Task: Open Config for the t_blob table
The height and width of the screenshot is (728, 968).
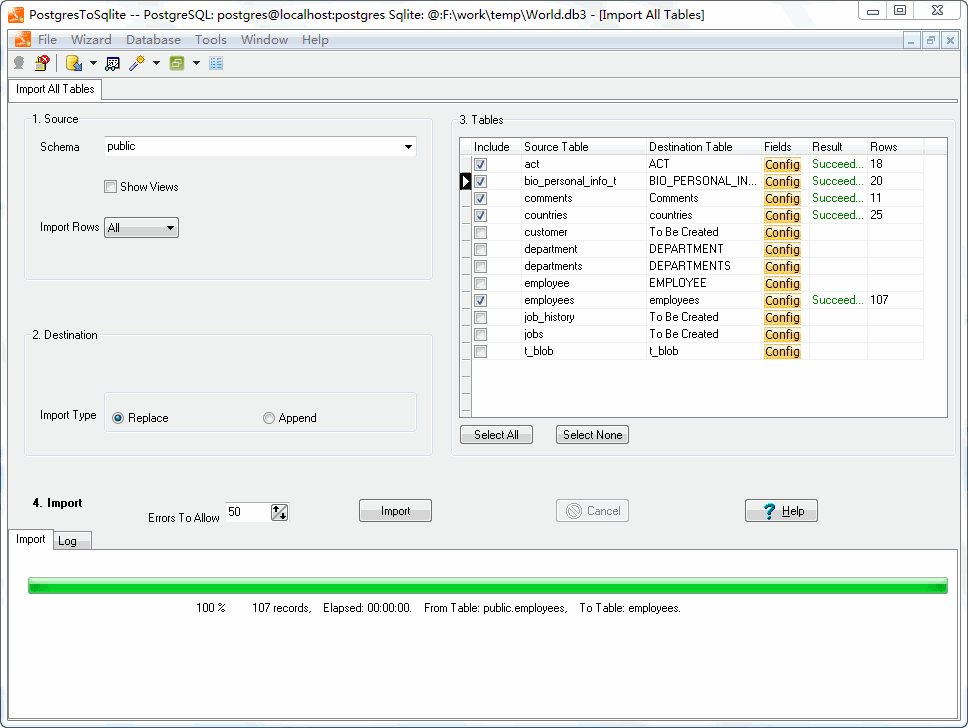Action: coord(782,351)
